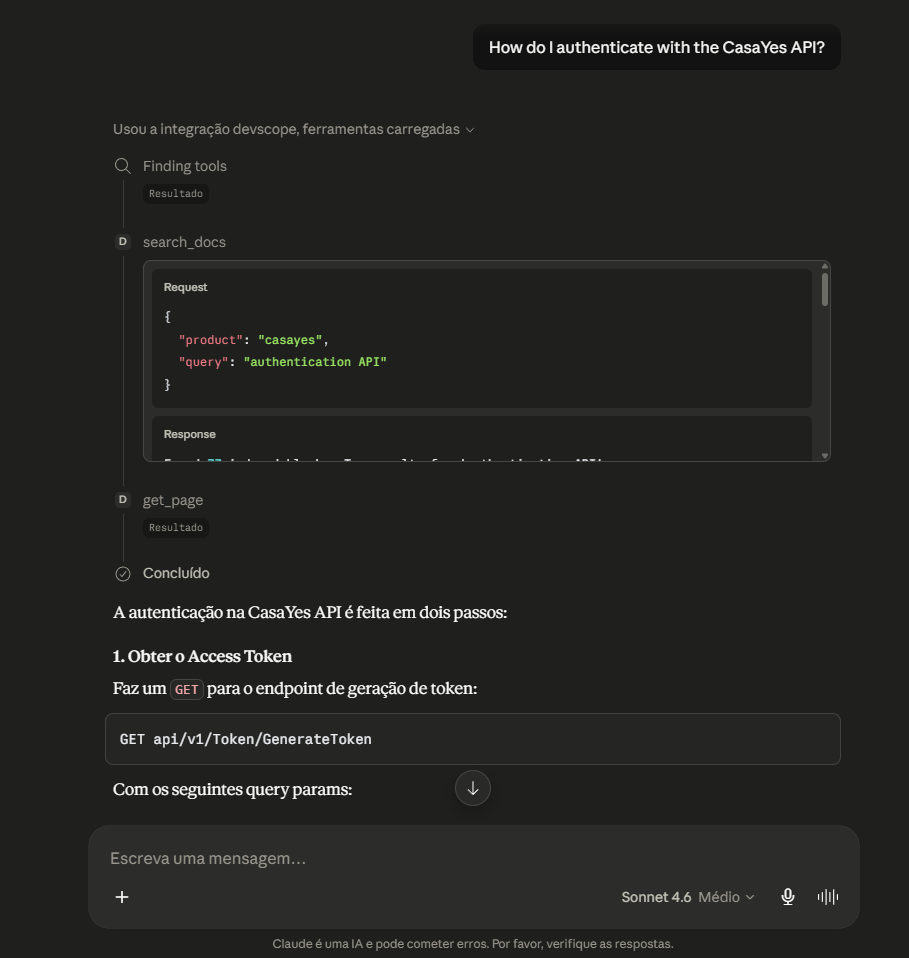Show the Resultado under get_page
The height and width of the screenshot is (958, 909).
176,528
